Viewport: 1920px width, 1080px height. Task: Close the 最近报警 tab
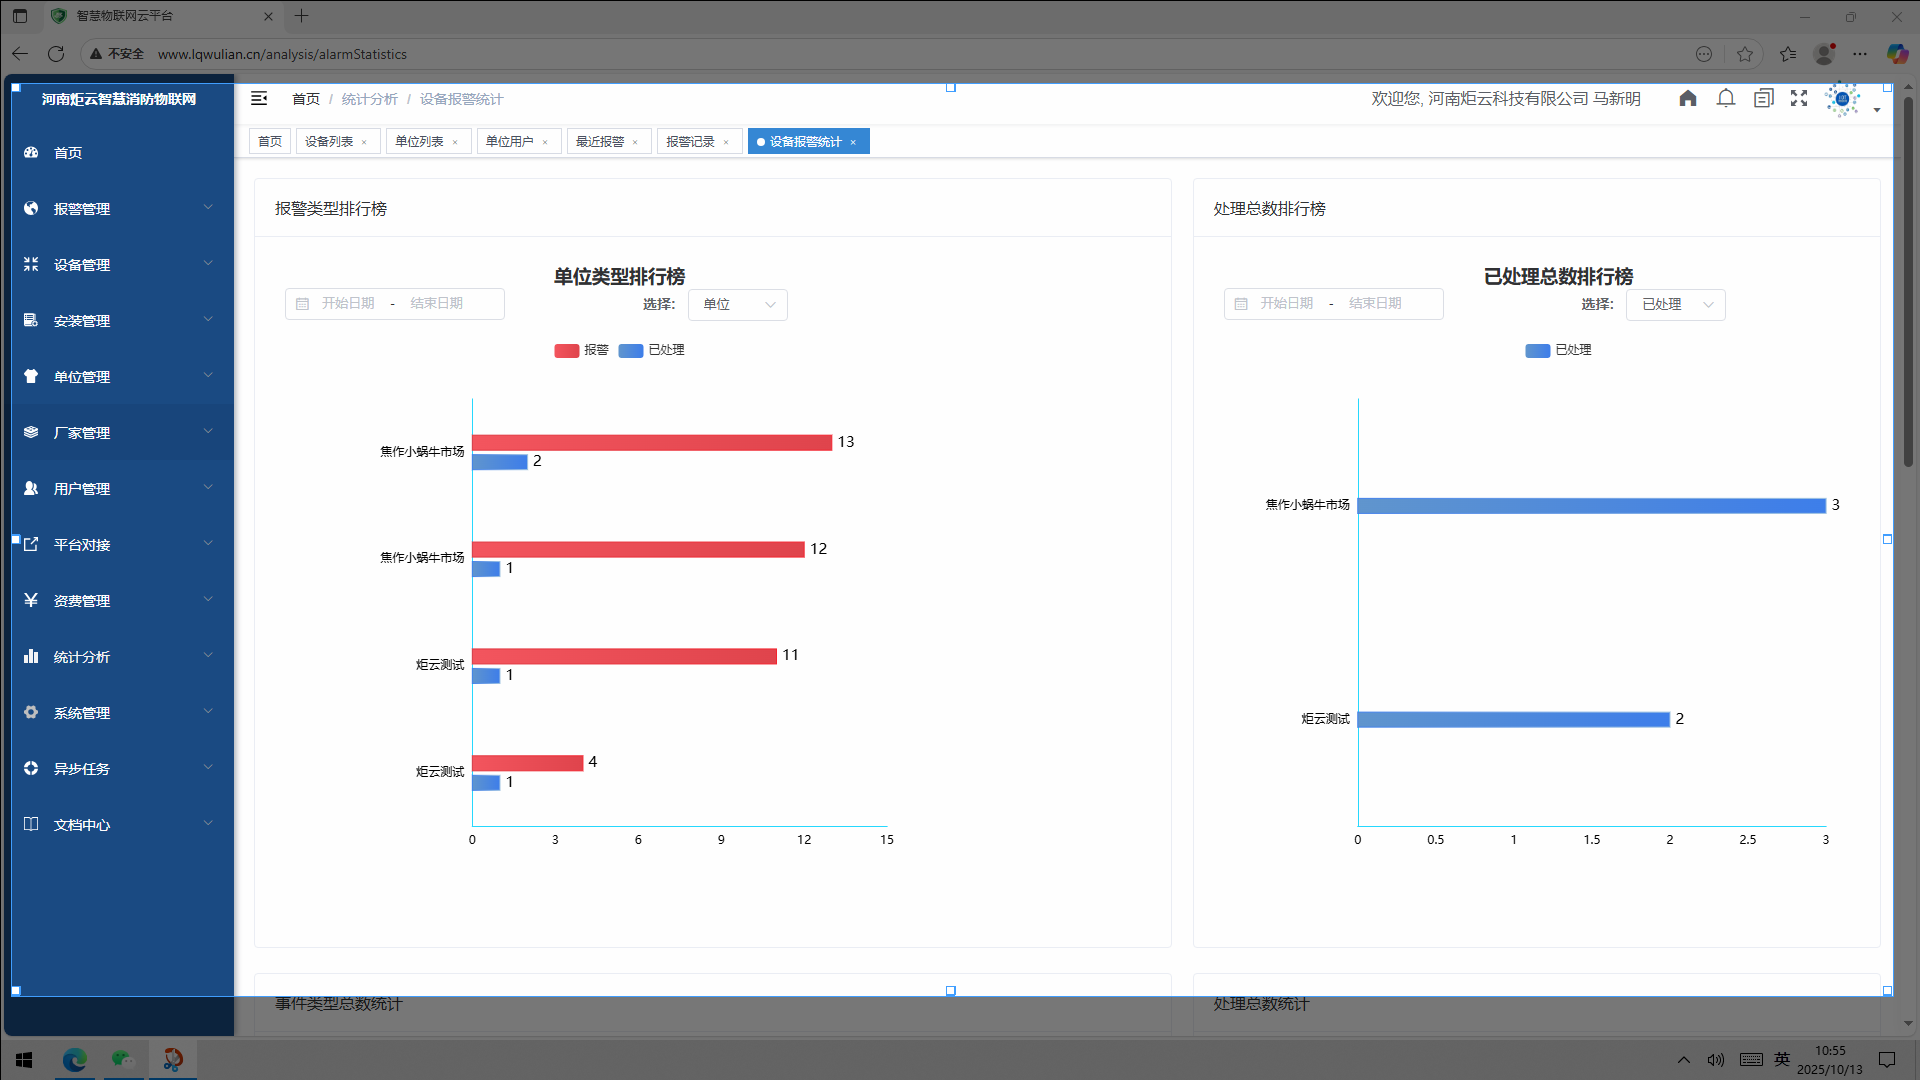coord(635,142)
